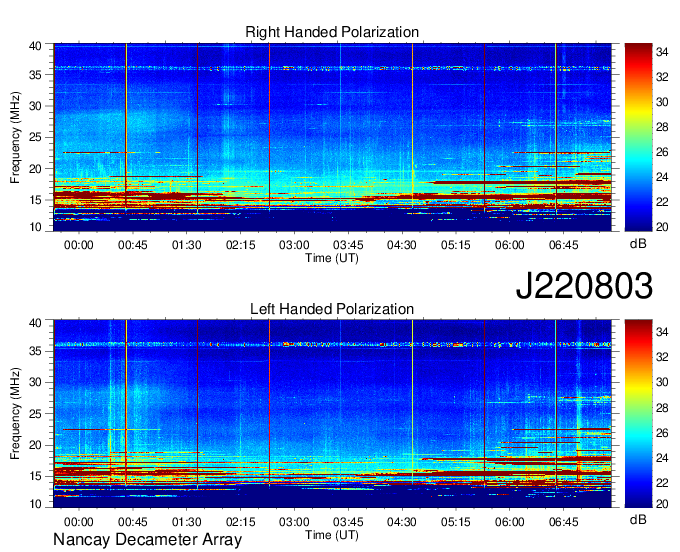This screenshot has height=552, width=680.
Task: Click the 40 MHz tick on the Left Handed plot
Action: pyautogui.click(x=35, y=323)
